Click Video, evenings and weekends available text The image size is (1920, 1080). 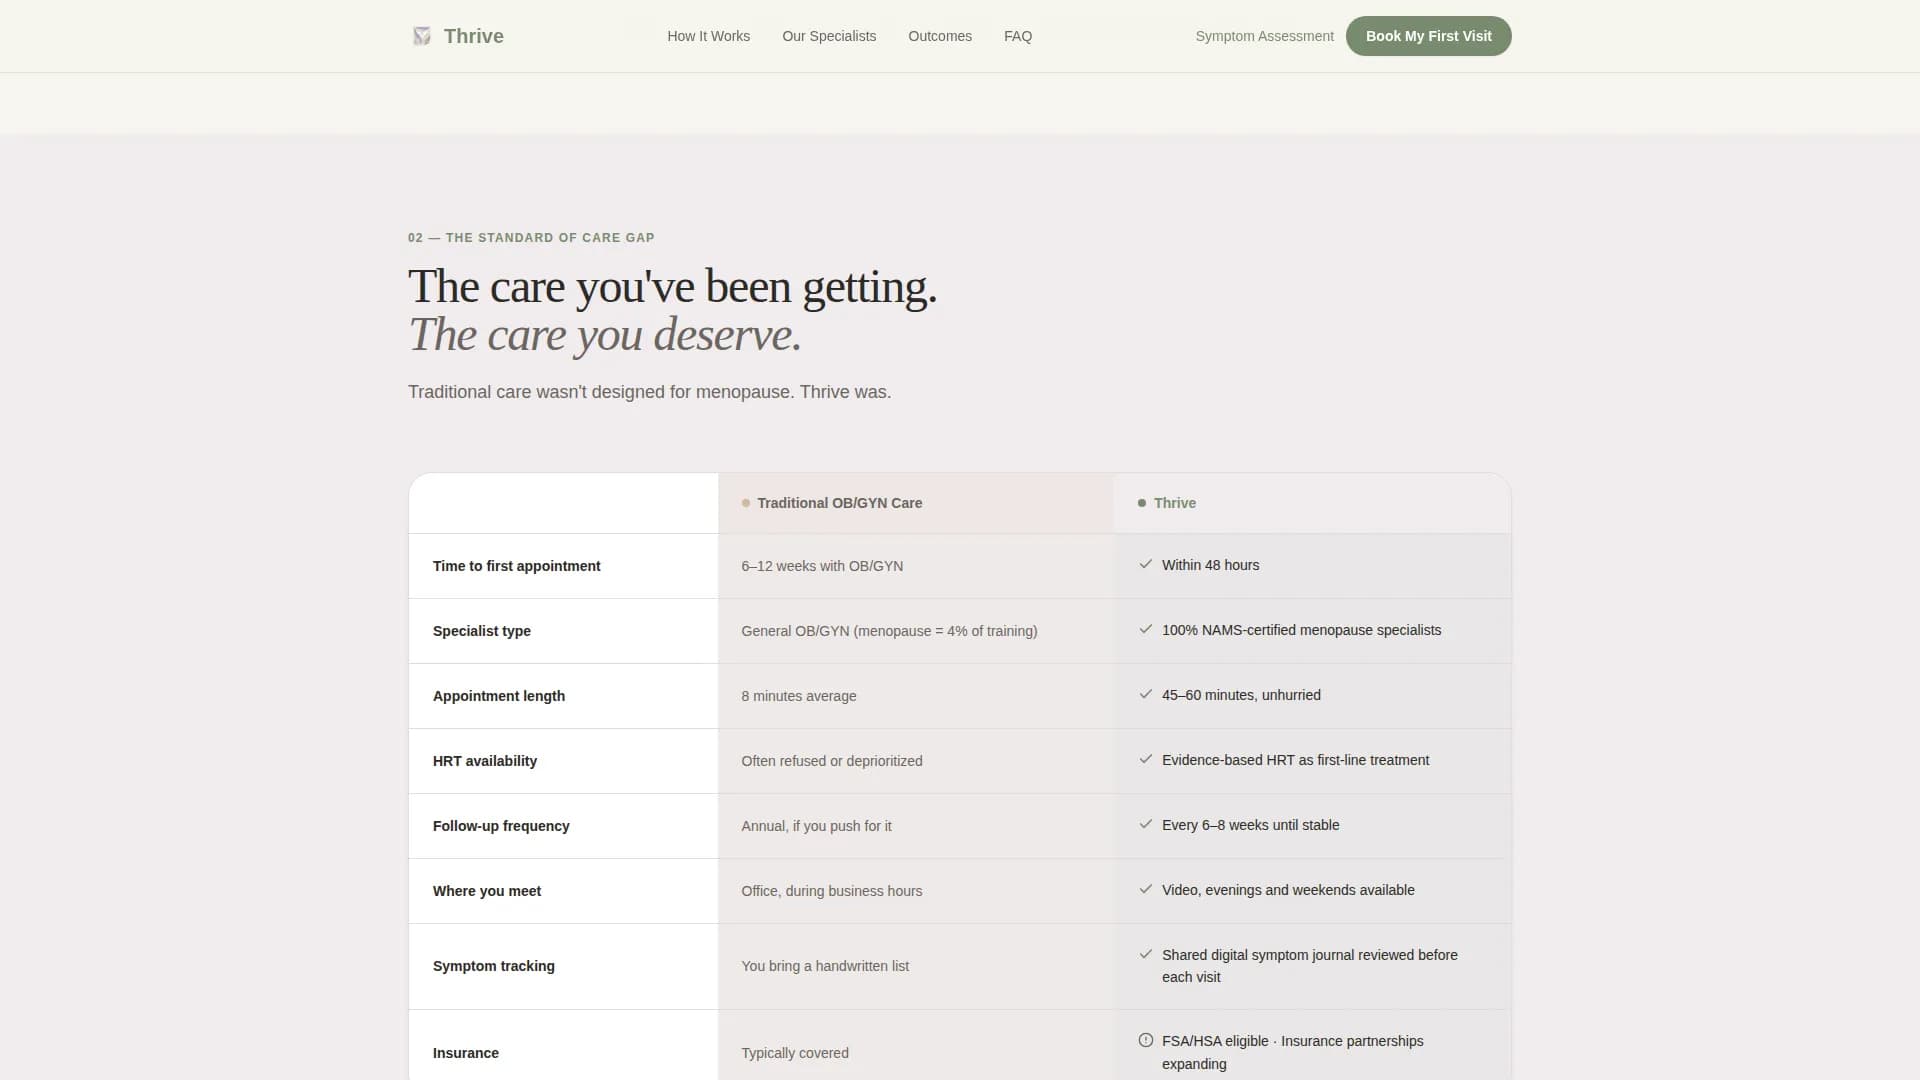pyautogui.click(x=1288, y=890)
